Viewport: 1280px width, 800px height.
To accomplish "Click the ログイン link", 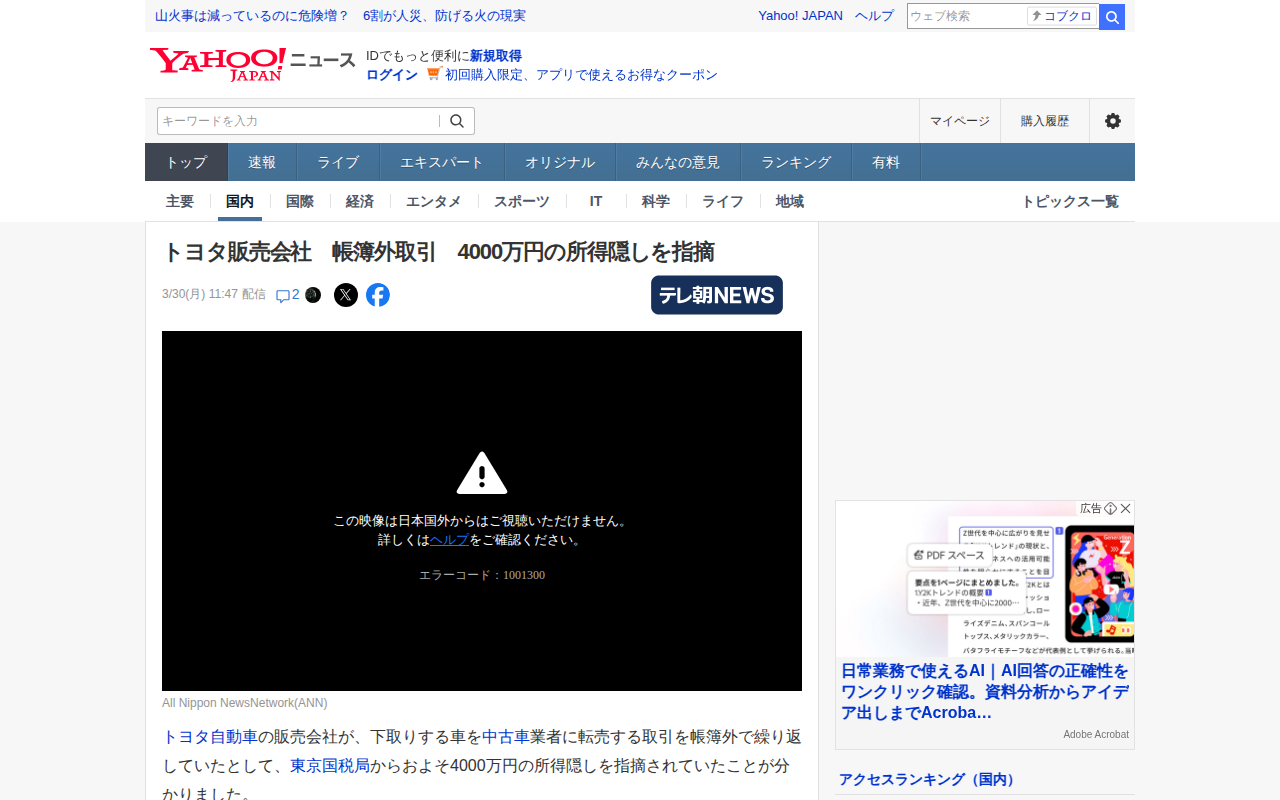I will 392,75.
